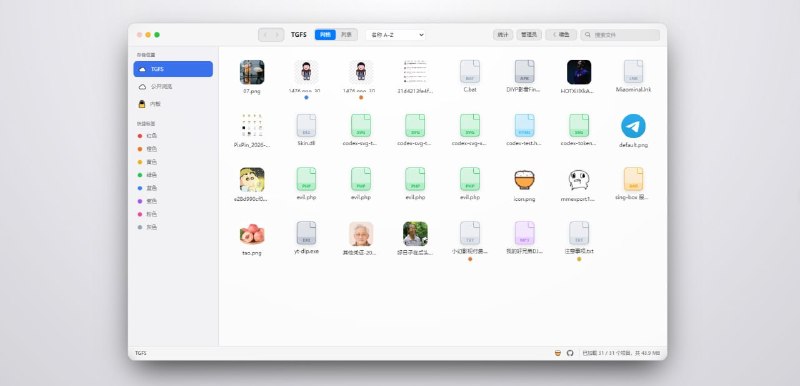The width and height of the screenshot is (800, 386).
Task: Select the elderly man portrait image
Action: pyautogui.click(x=361, y=234)
